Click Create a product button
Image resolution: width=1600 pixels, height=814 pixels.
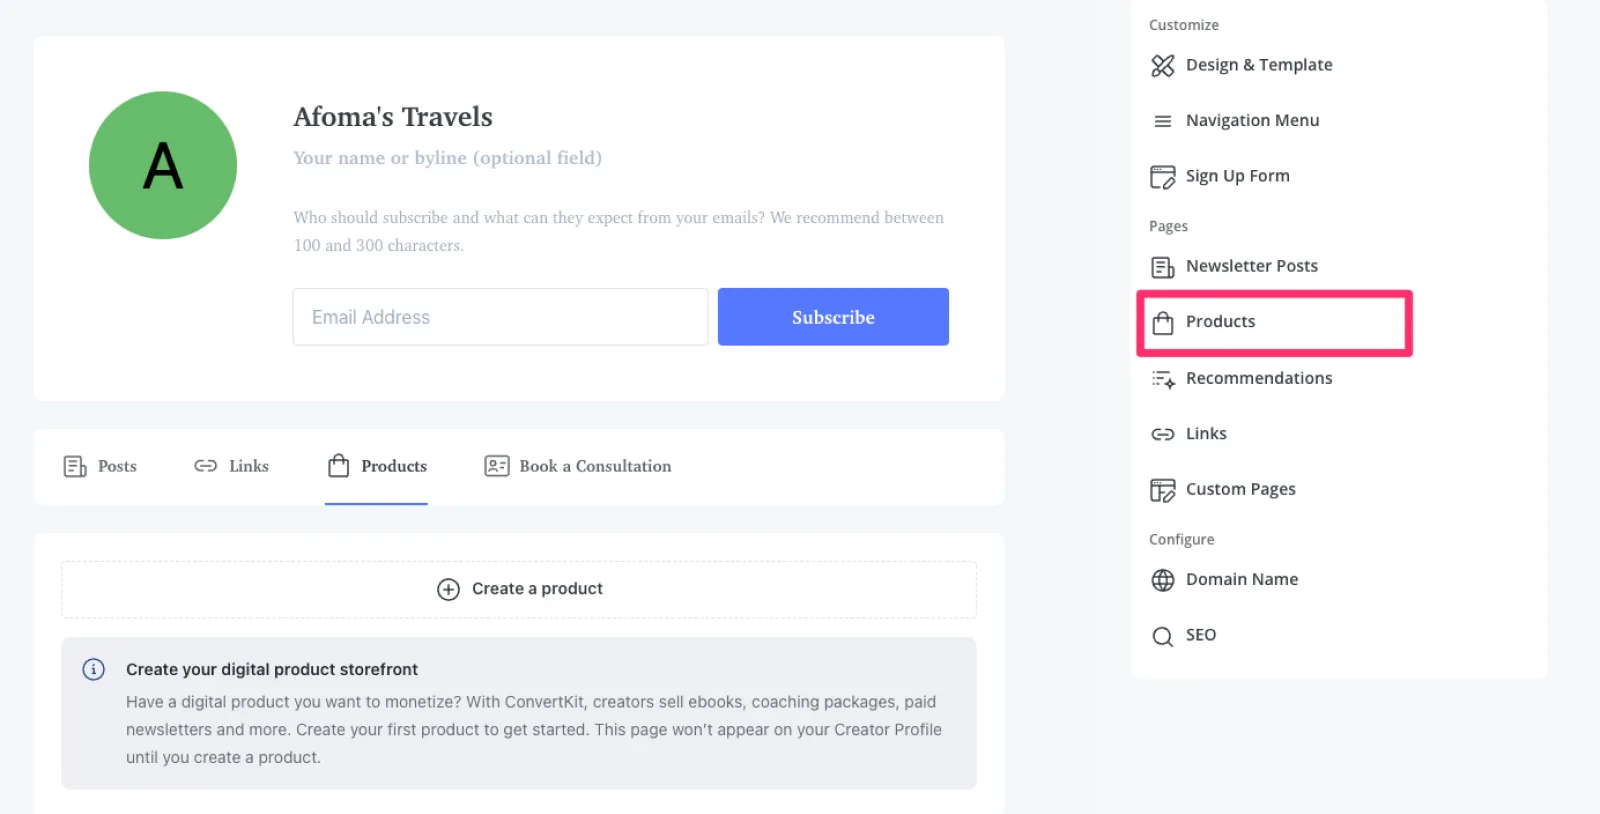(537, 589)
